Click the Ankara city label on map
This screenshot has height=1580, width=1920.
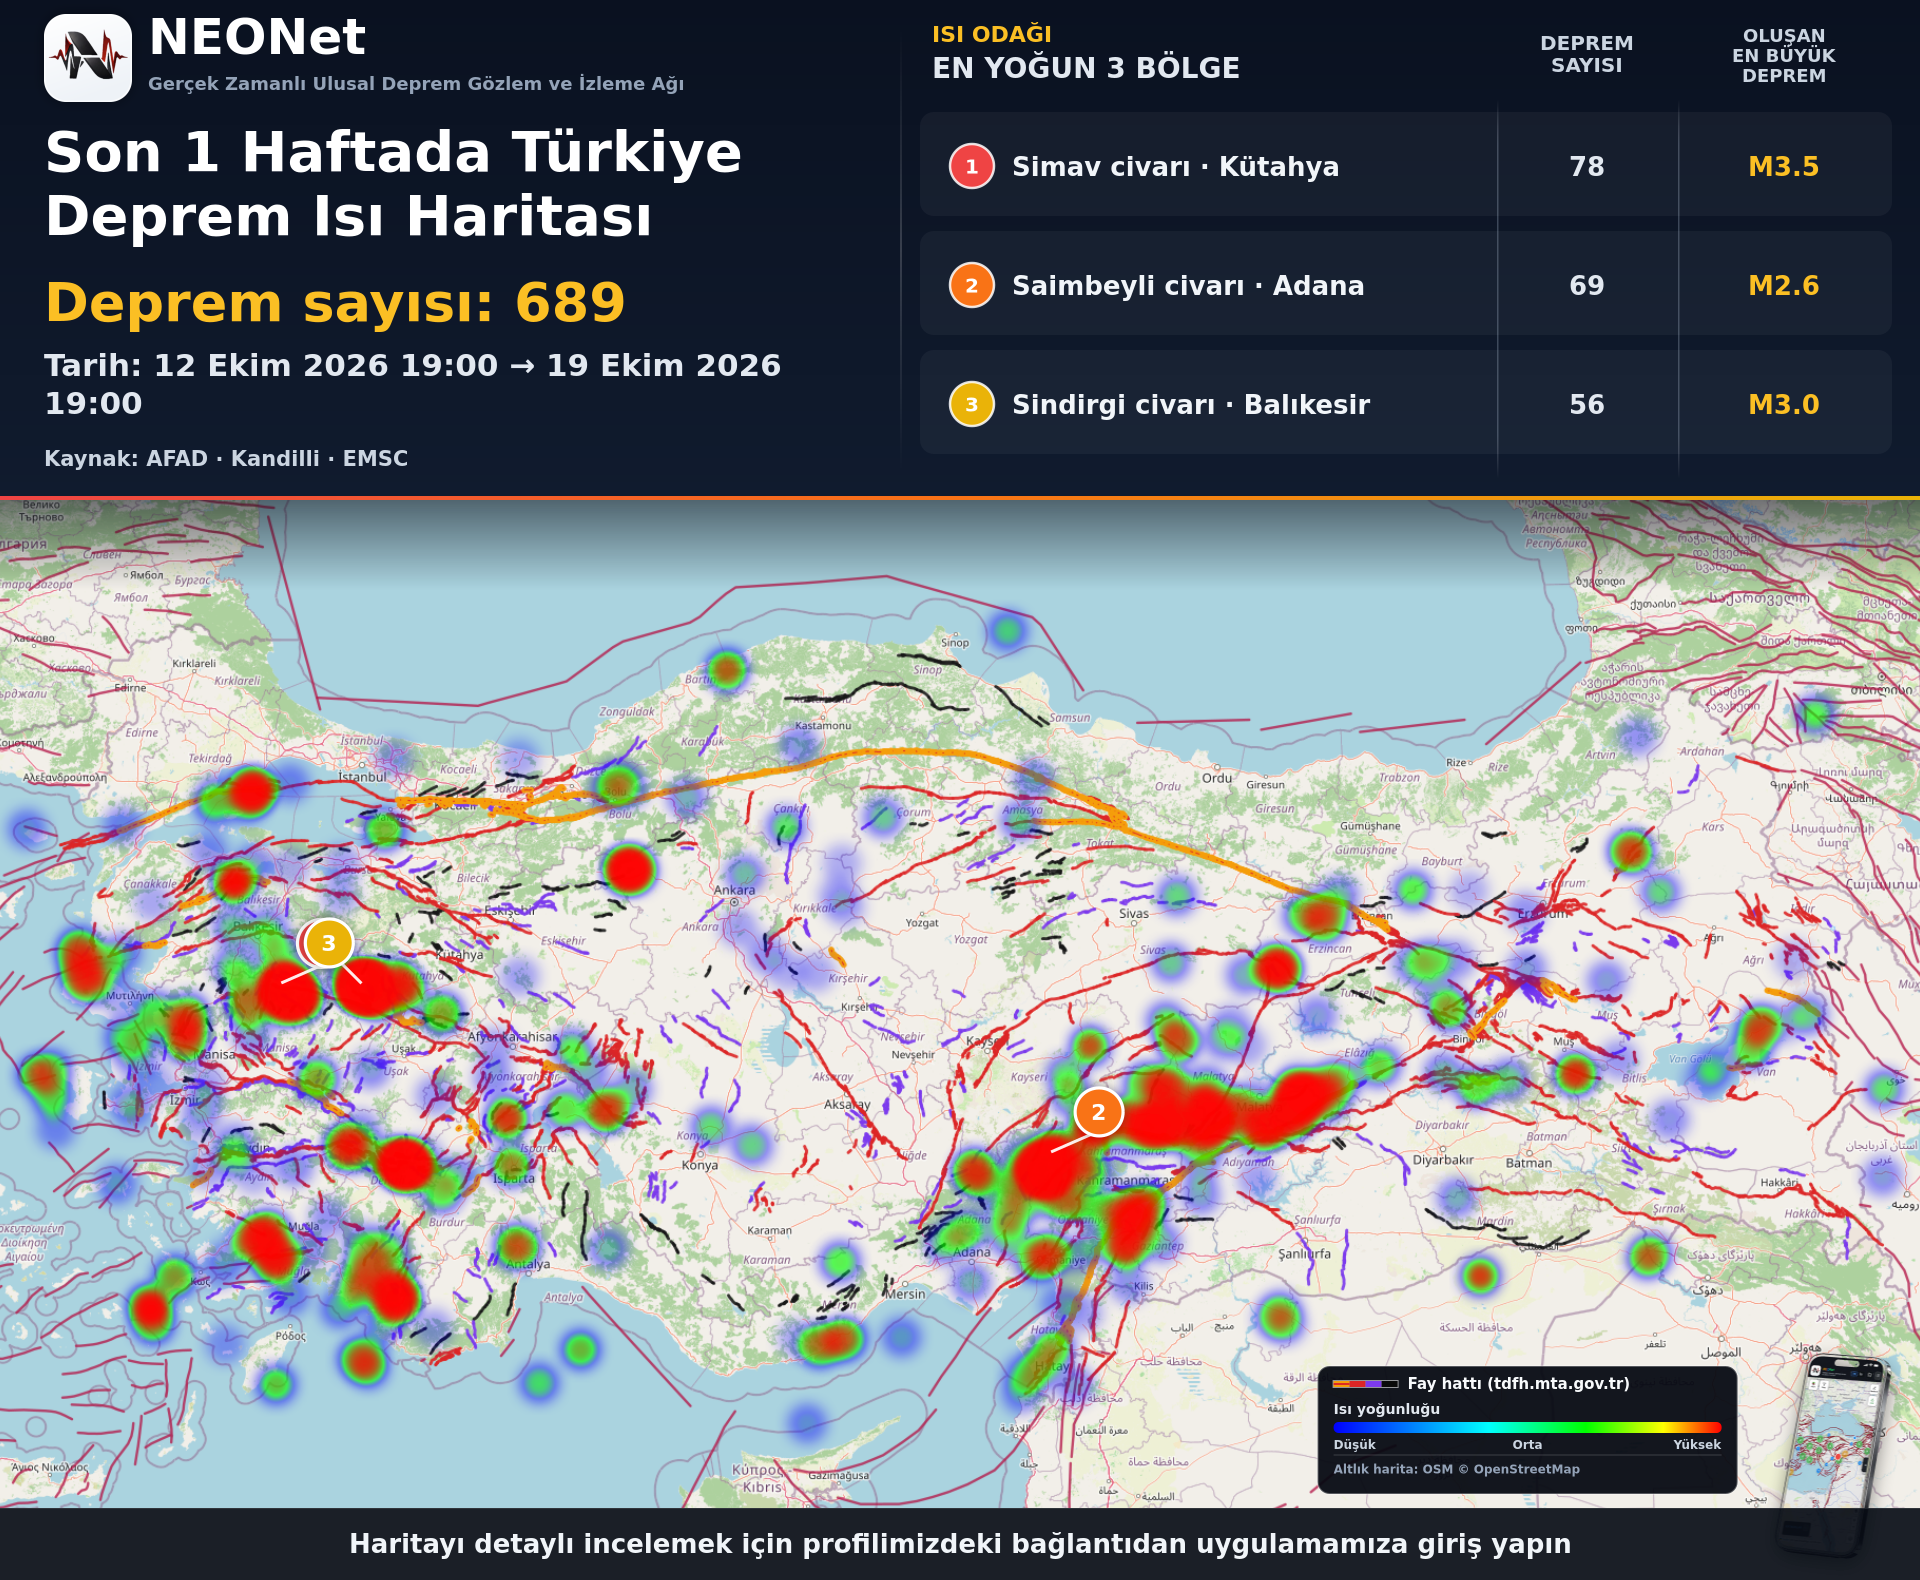pyautogui.click(x=734, y=890)
